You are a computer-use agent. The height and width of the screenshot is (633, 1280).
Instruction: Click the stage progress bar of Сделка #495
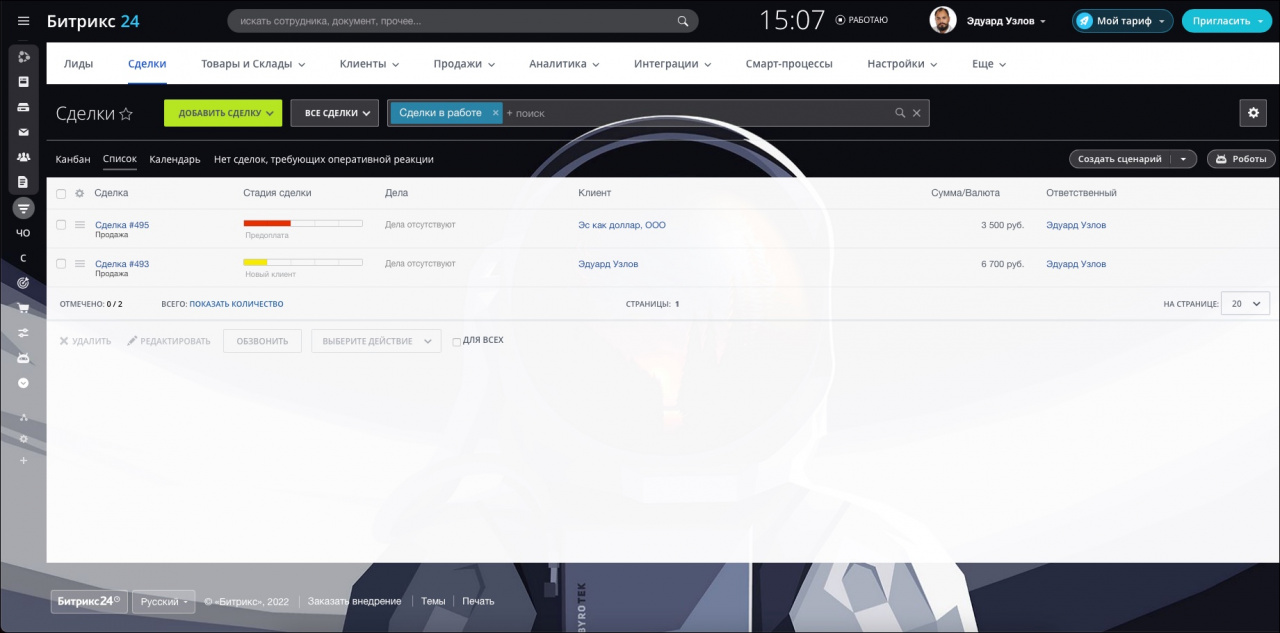click(x=302, y=223)
